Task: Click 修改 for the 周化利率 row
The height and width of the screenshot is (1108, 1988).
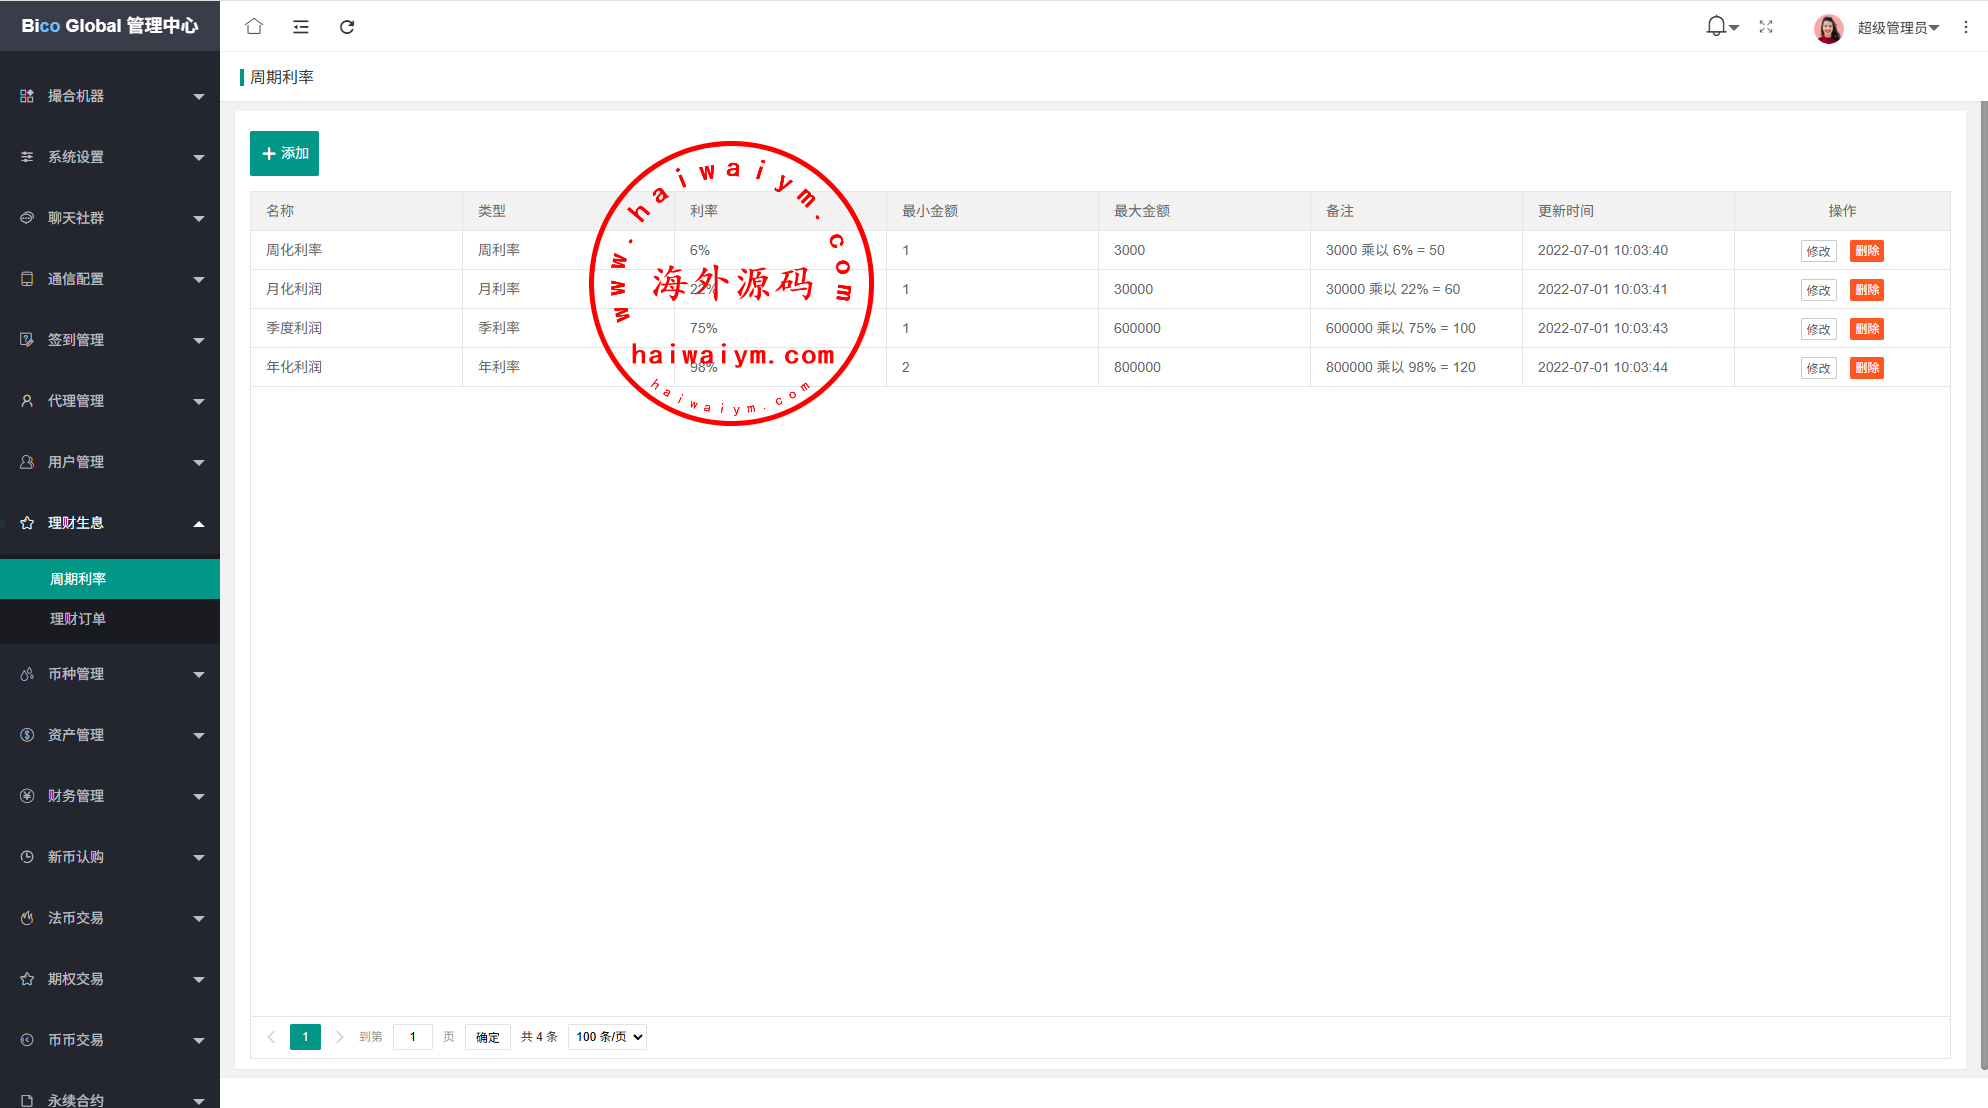Action: click(1818, 251)
